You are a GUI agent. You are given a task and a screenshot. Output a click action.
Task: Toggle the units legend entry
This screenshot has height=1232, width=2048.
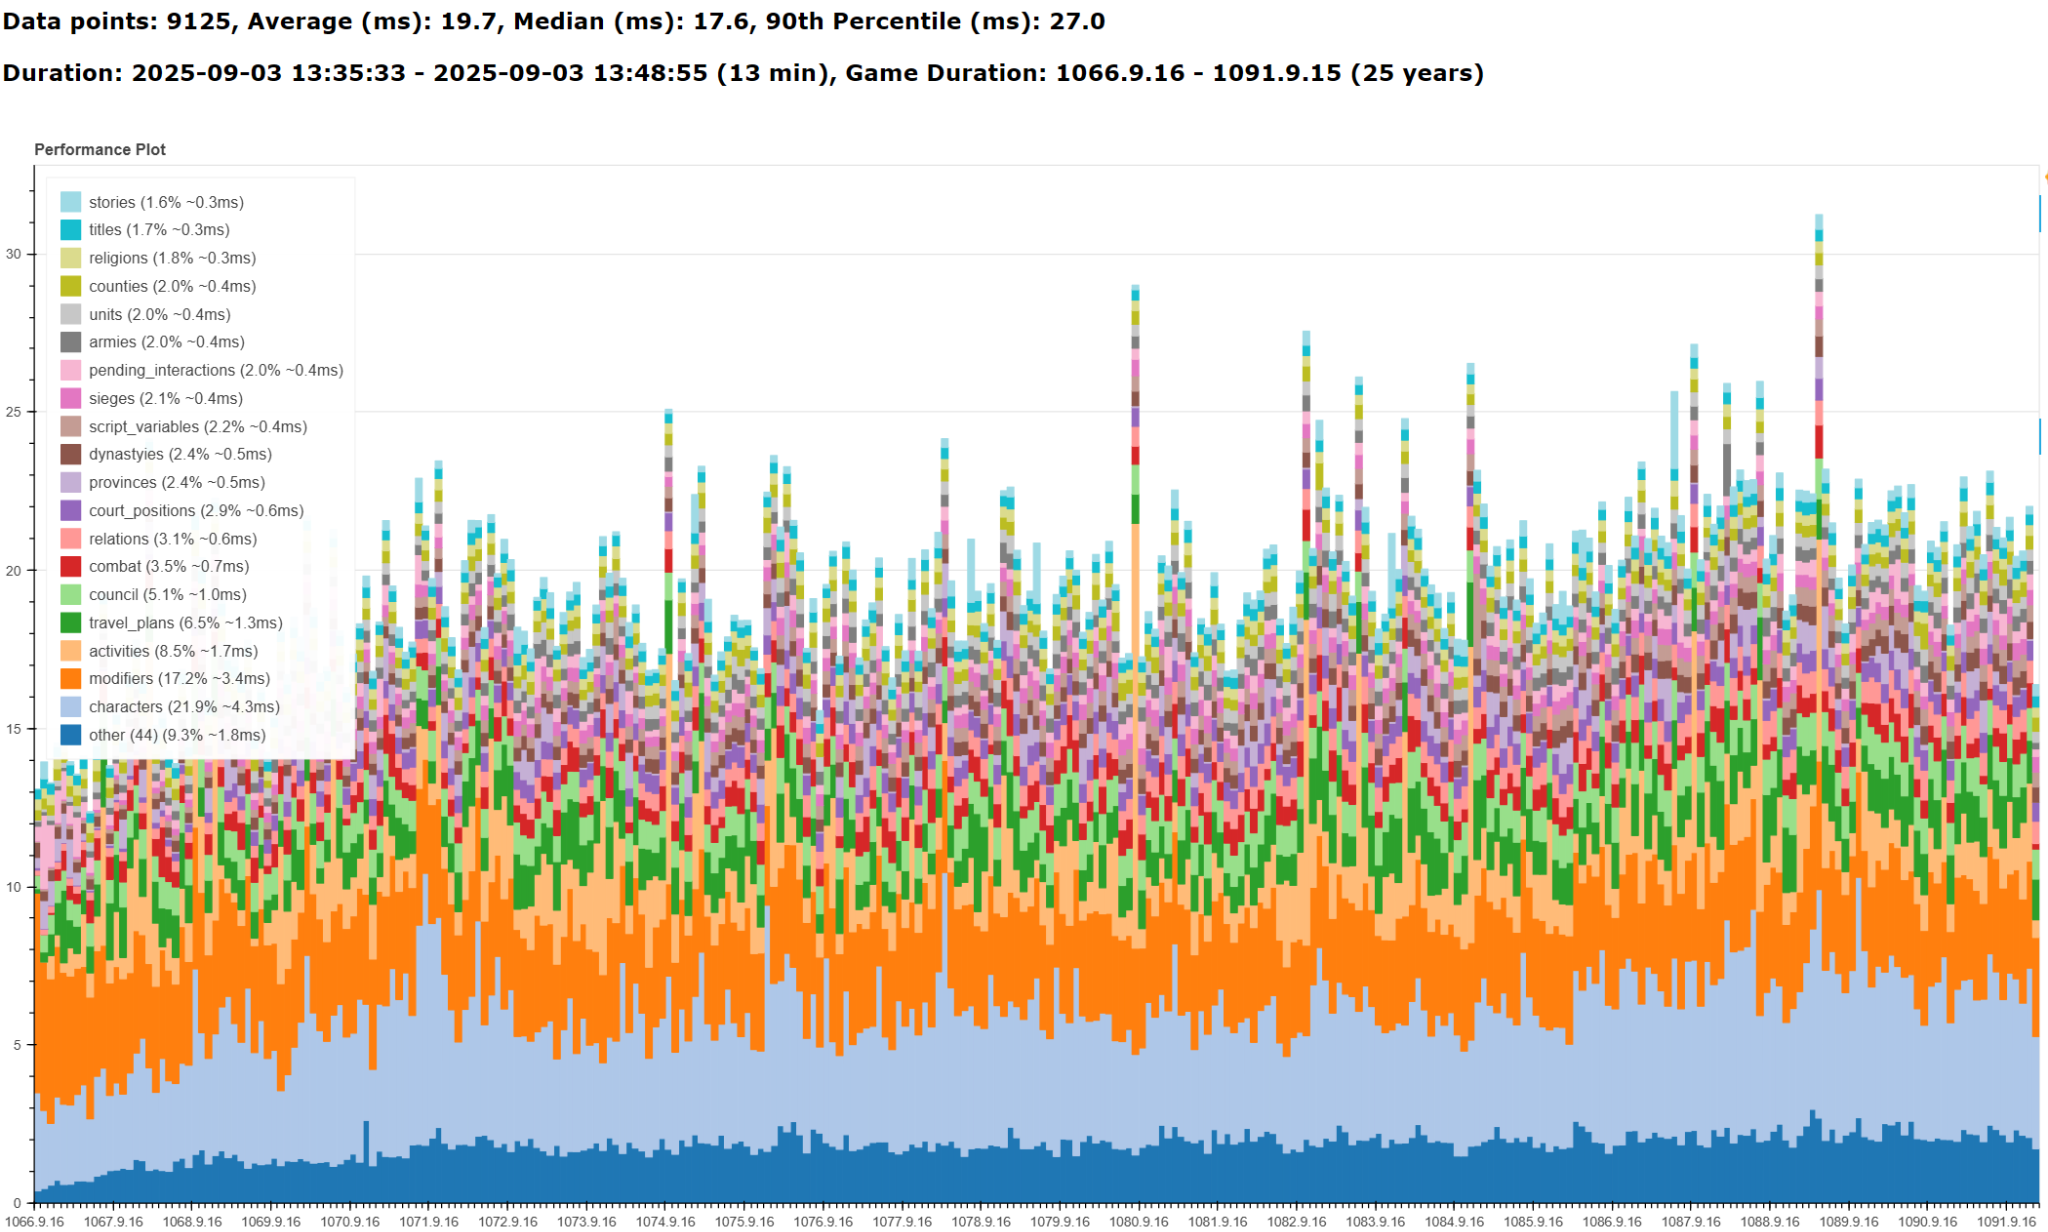click(159, 314)
